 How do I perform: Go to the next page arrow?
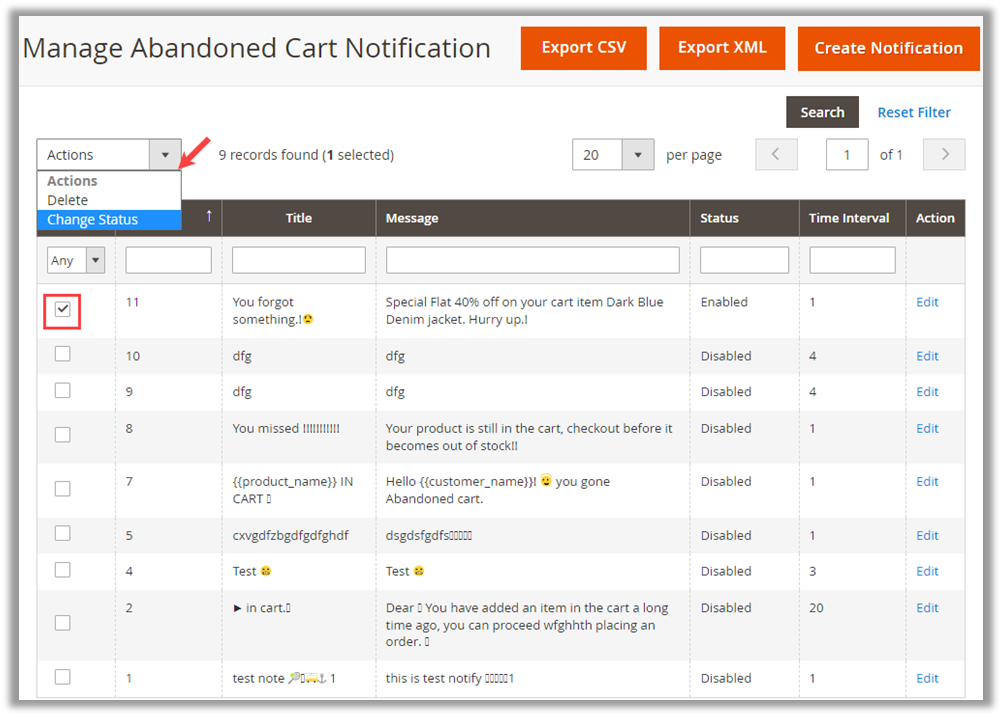tap(944, 155)
